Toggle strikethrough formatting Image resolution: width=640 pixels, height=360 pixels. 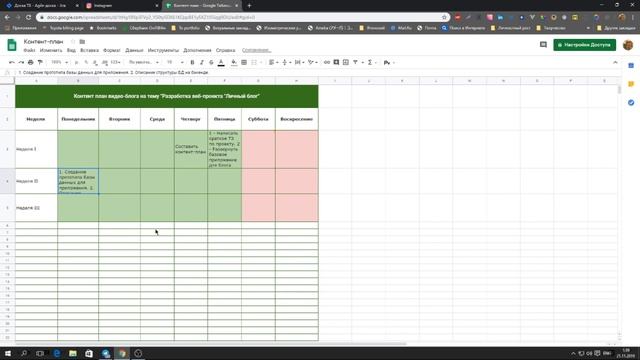(211, 62)
